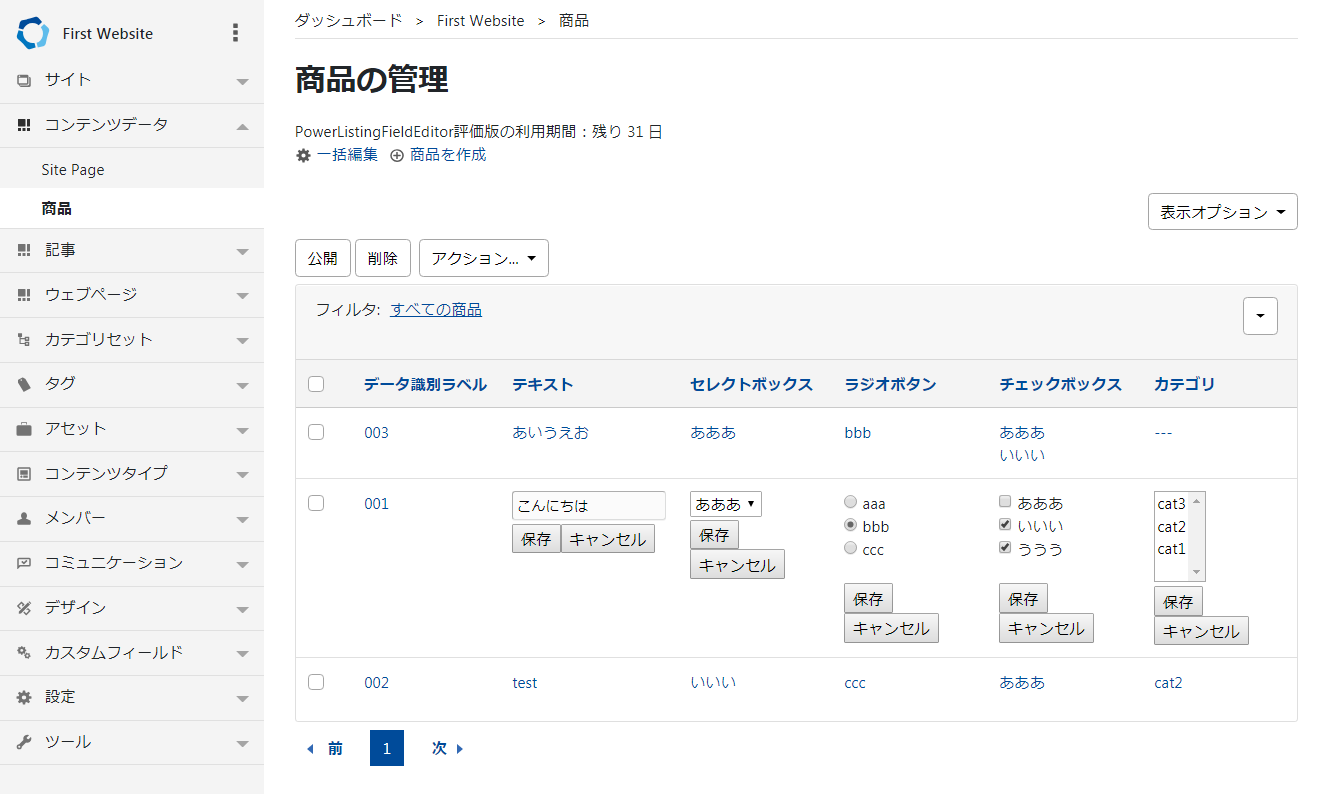Screen dimensions: 1329x794
Task: Click the ツール wrench icon
Action: (x=24, y=742)
